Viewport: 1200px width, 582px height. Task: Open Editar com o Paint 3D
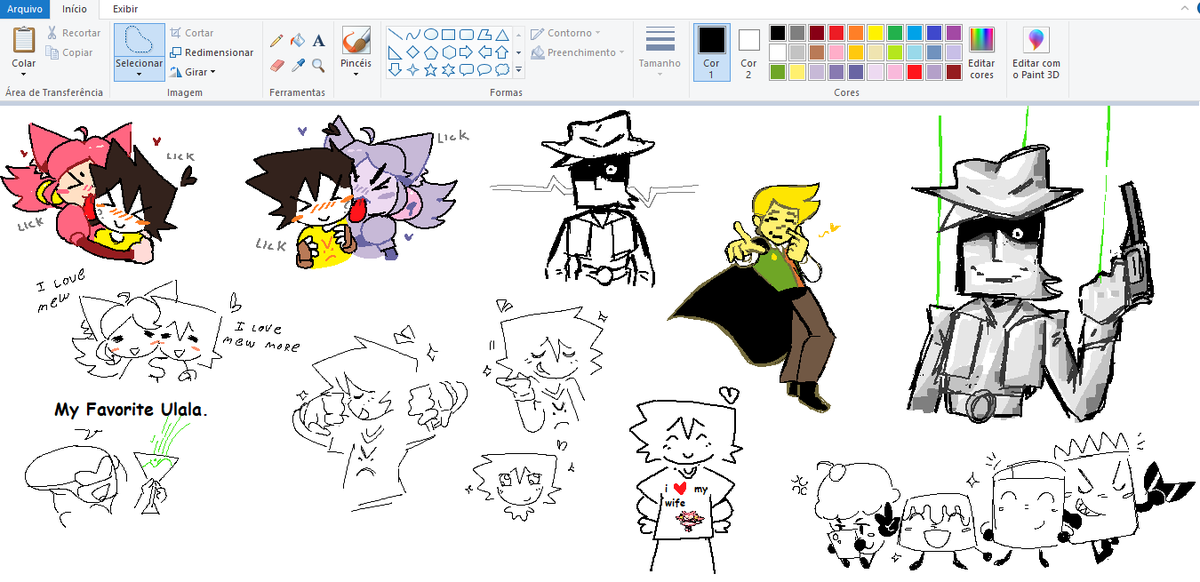tap(1036, 54)
